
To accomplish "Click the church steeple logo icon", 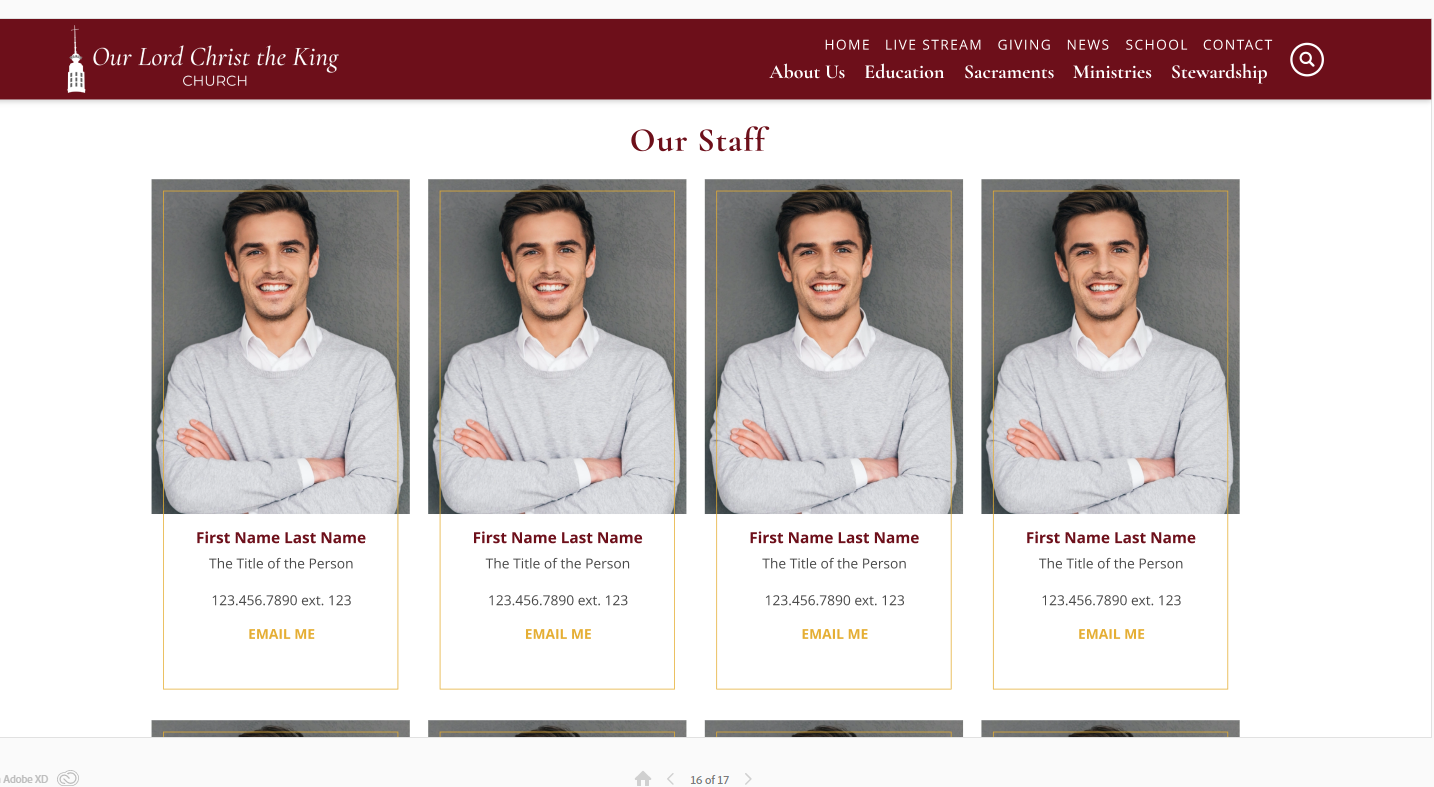I will click(x=76, y=60).
